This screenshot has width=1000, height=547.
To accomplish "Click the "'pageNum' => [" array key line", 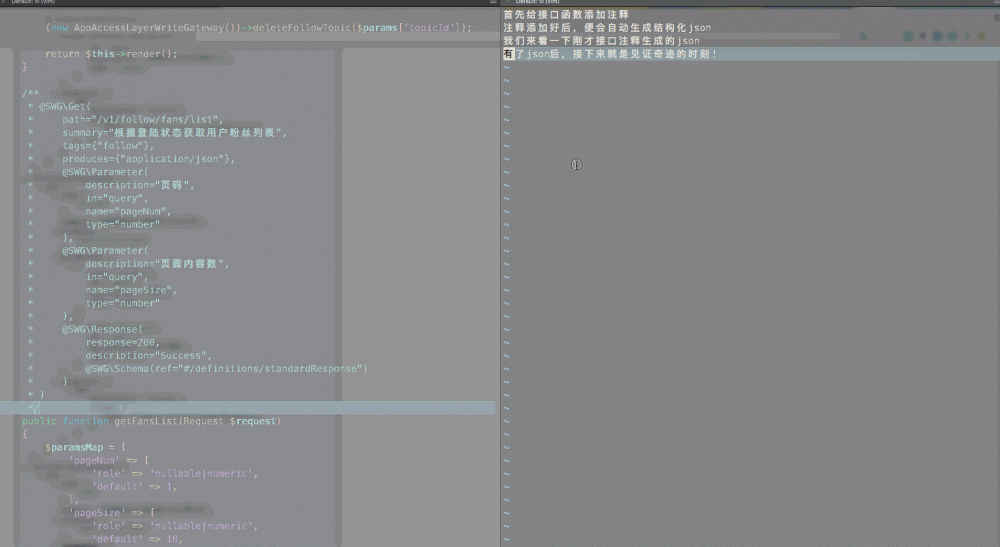I will [x=109, y=460].
